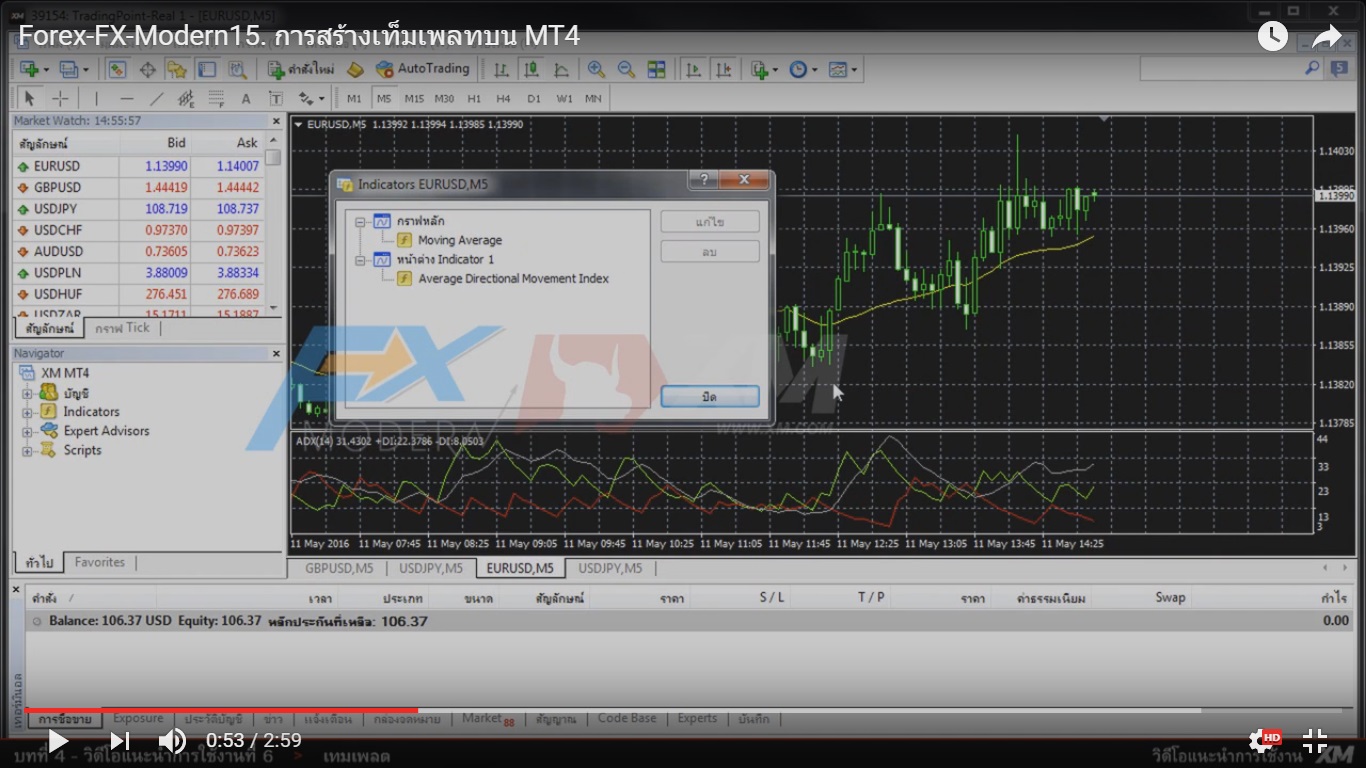Toggle the AutoTrading button
1366x768 pixels.
pos(422,69)
